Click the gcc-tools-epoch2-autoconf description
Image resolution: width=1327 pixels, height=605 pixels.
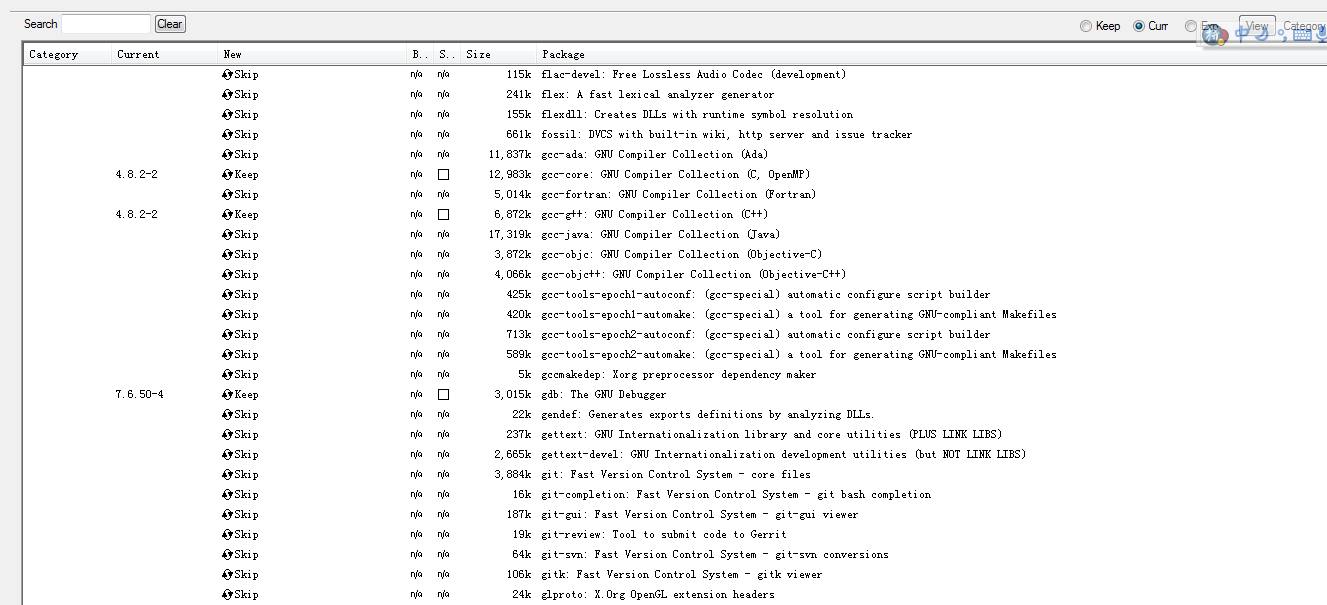click(x=766, y=335)
